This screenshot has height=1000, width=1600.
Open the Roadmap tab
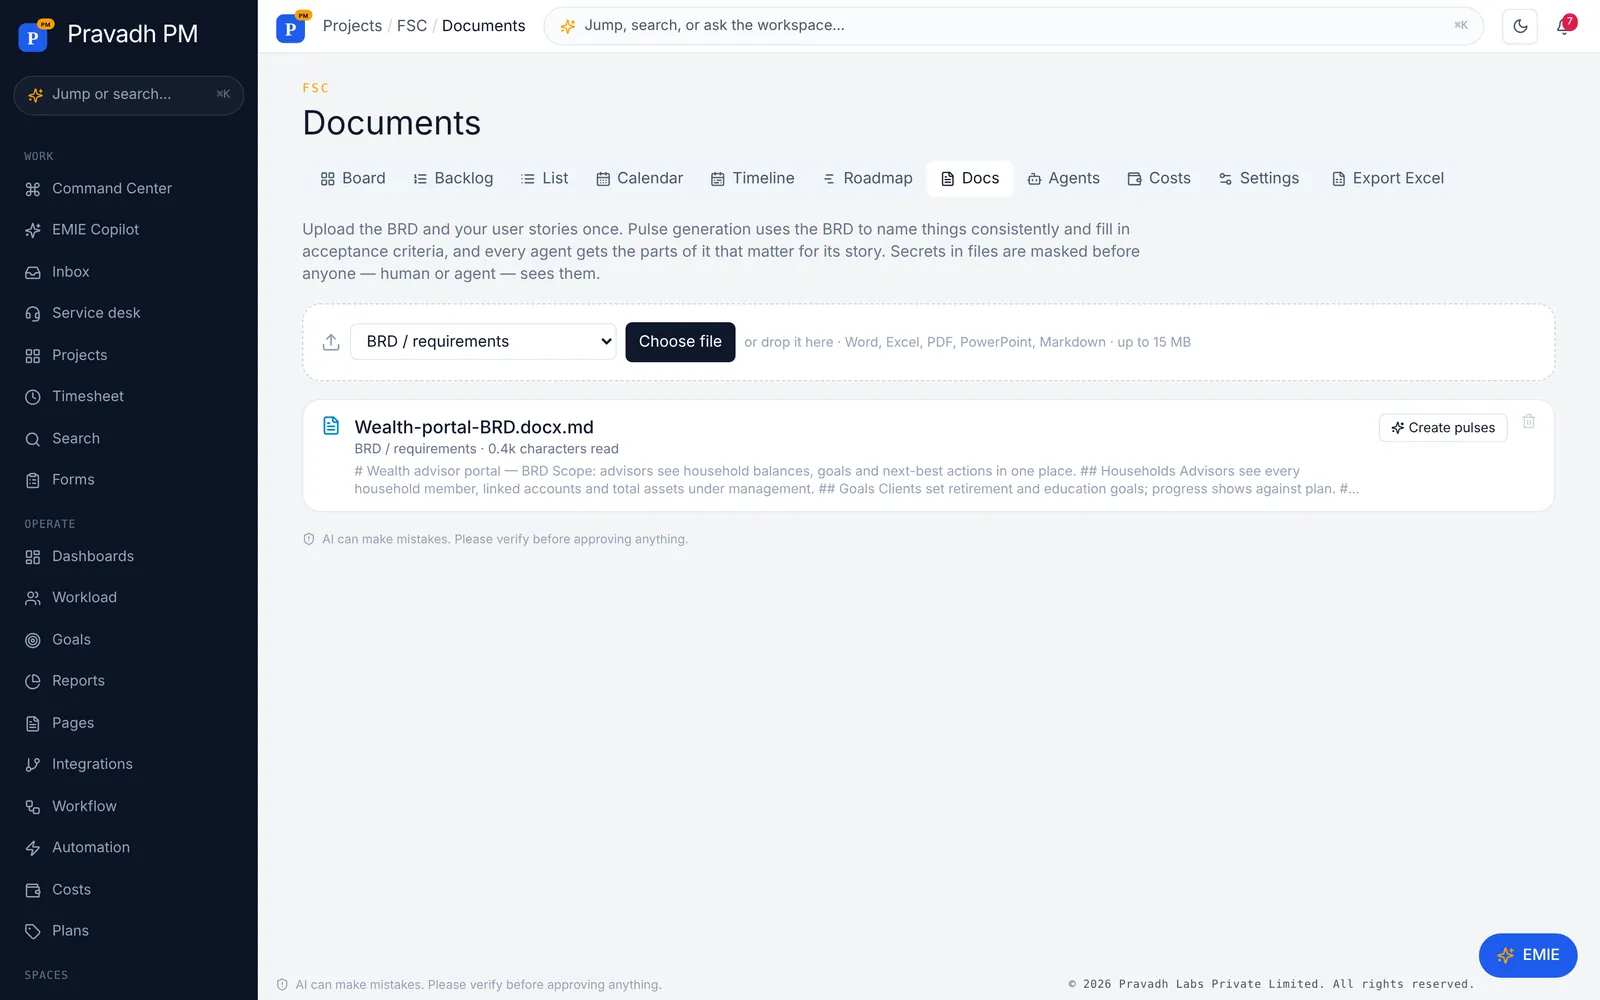coord(867,178)
